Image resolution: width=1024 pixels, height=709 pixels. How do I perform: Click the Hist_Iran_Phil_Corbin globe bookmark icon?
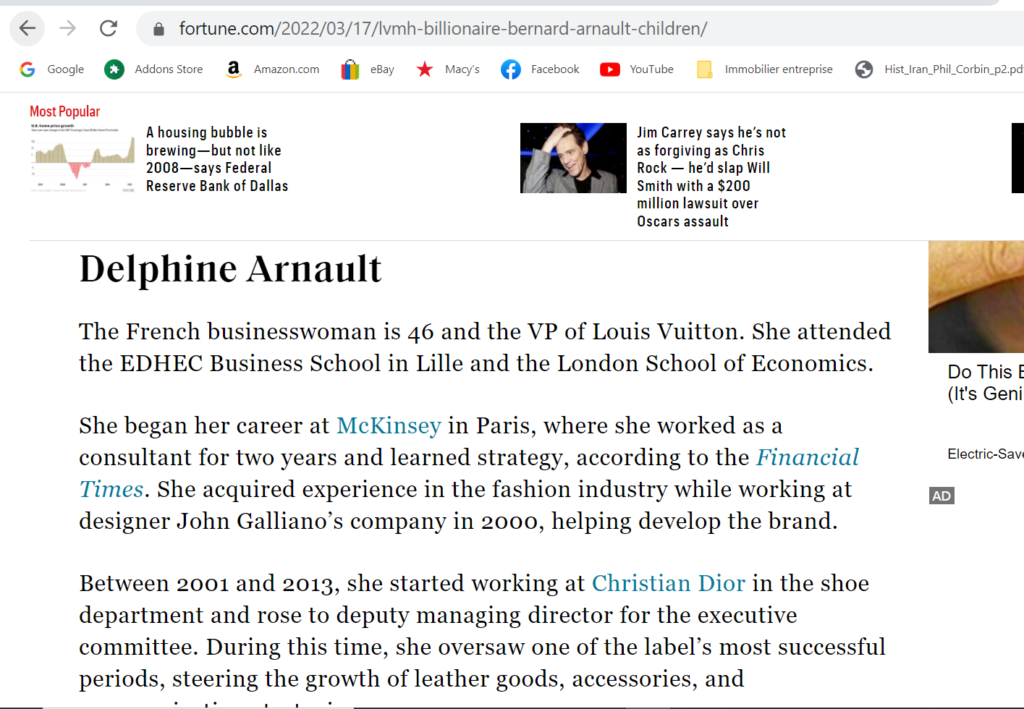[x=864, y=69]
